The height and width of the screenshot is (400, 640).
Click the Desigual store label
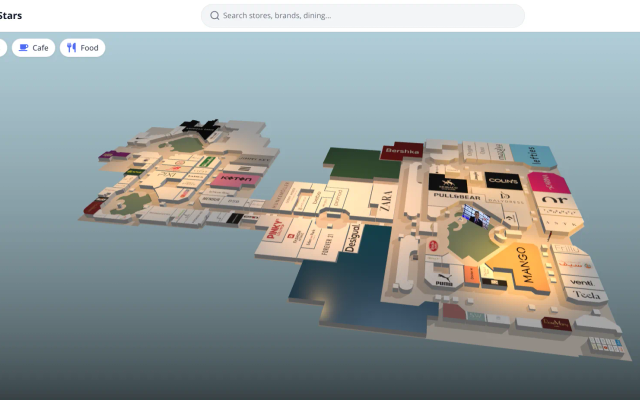point(353,238)
